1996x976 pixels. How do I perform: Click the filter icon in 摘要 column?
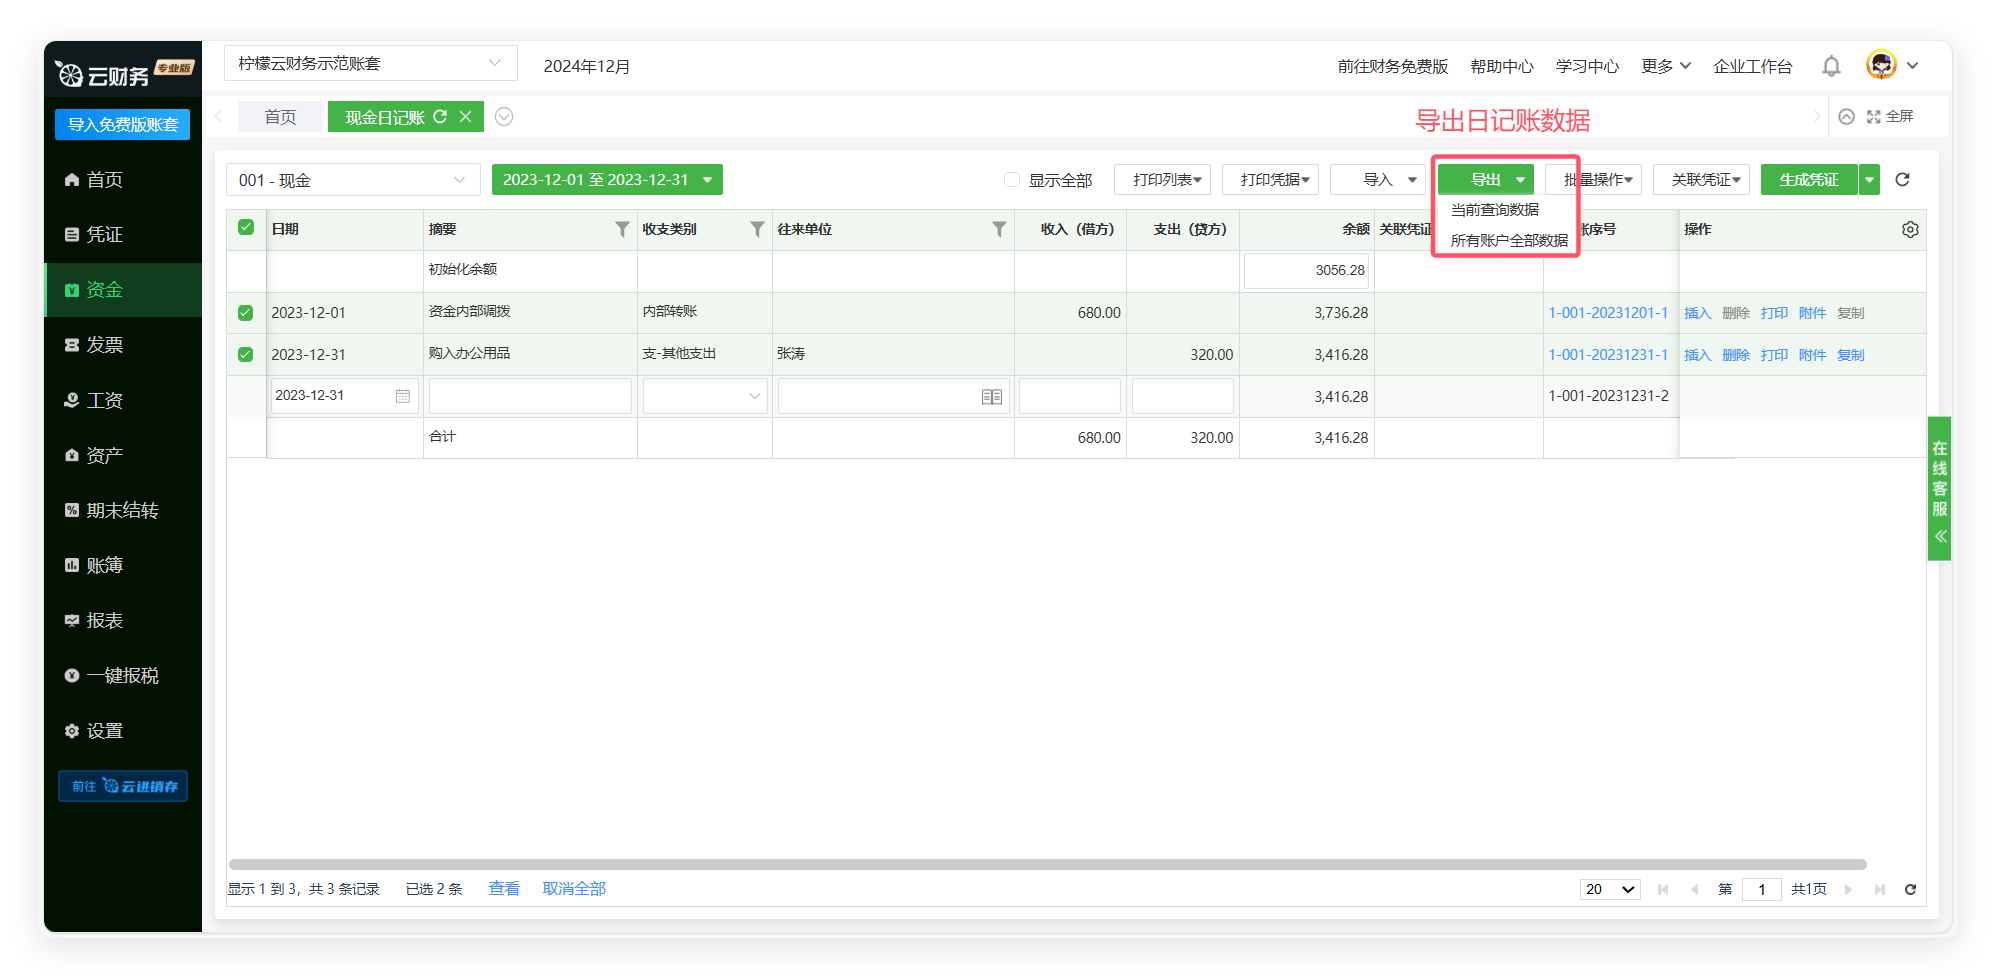tap(622, 229)
